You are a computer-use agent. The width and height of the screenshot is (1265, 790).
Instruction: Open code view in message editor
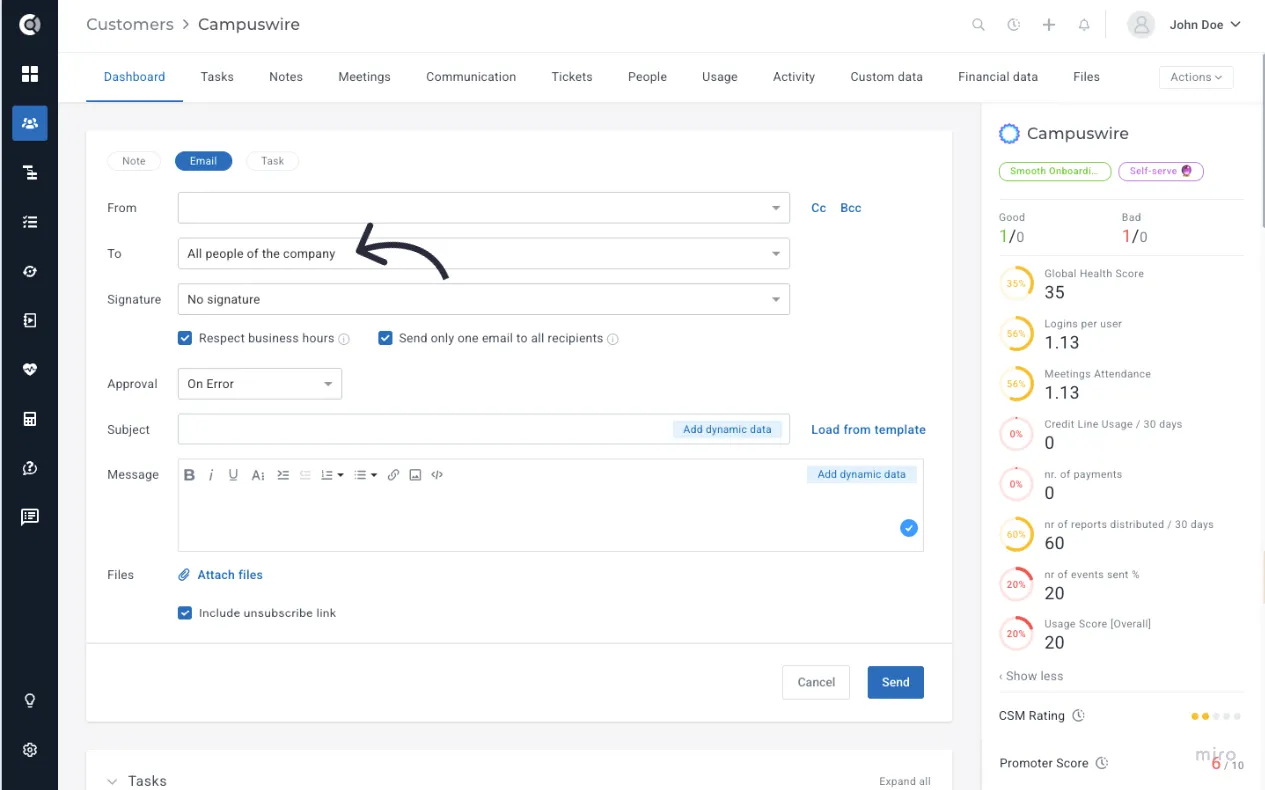437,475
